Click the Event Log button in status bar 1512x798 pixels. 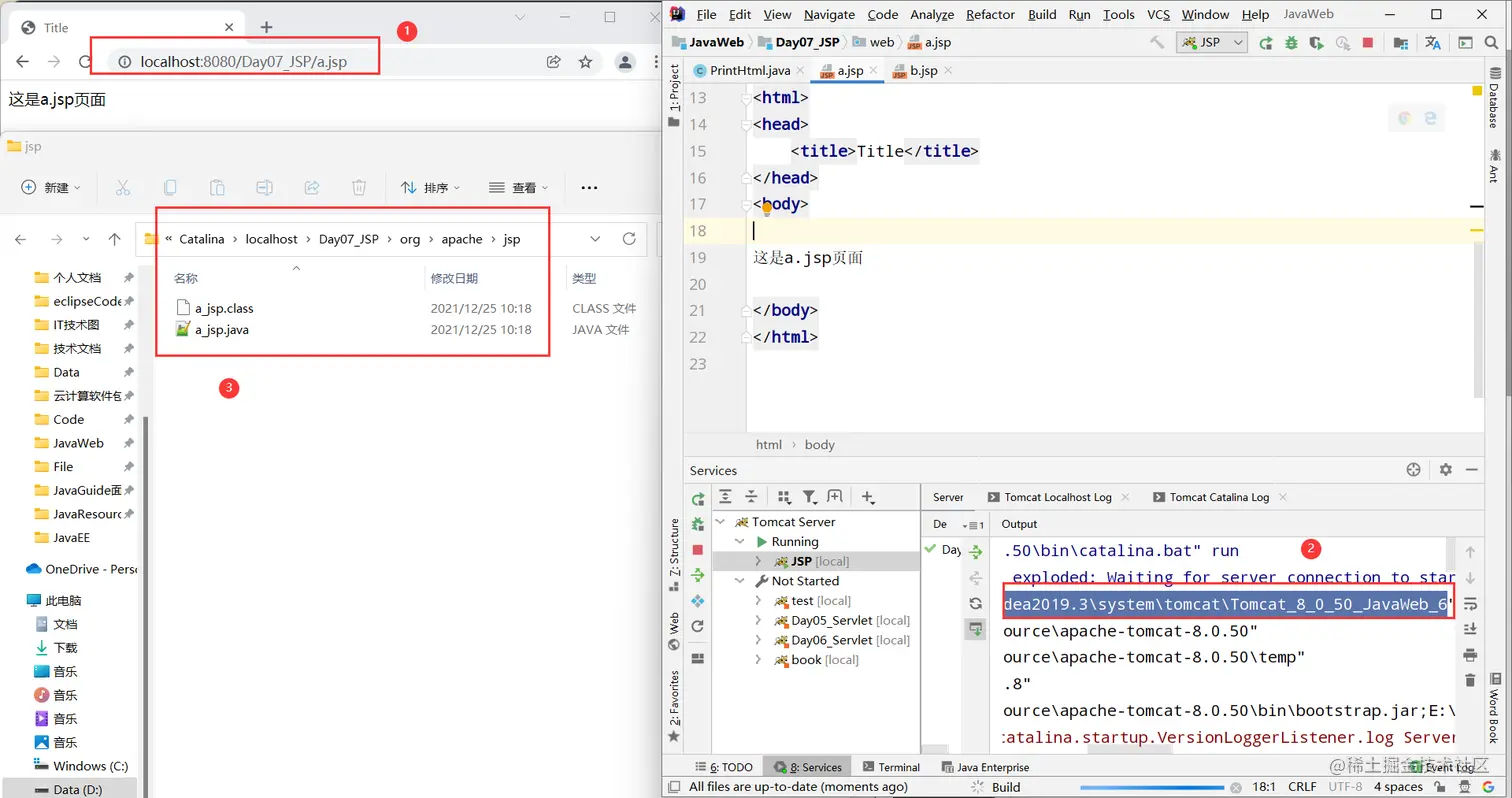point(1440,767)
